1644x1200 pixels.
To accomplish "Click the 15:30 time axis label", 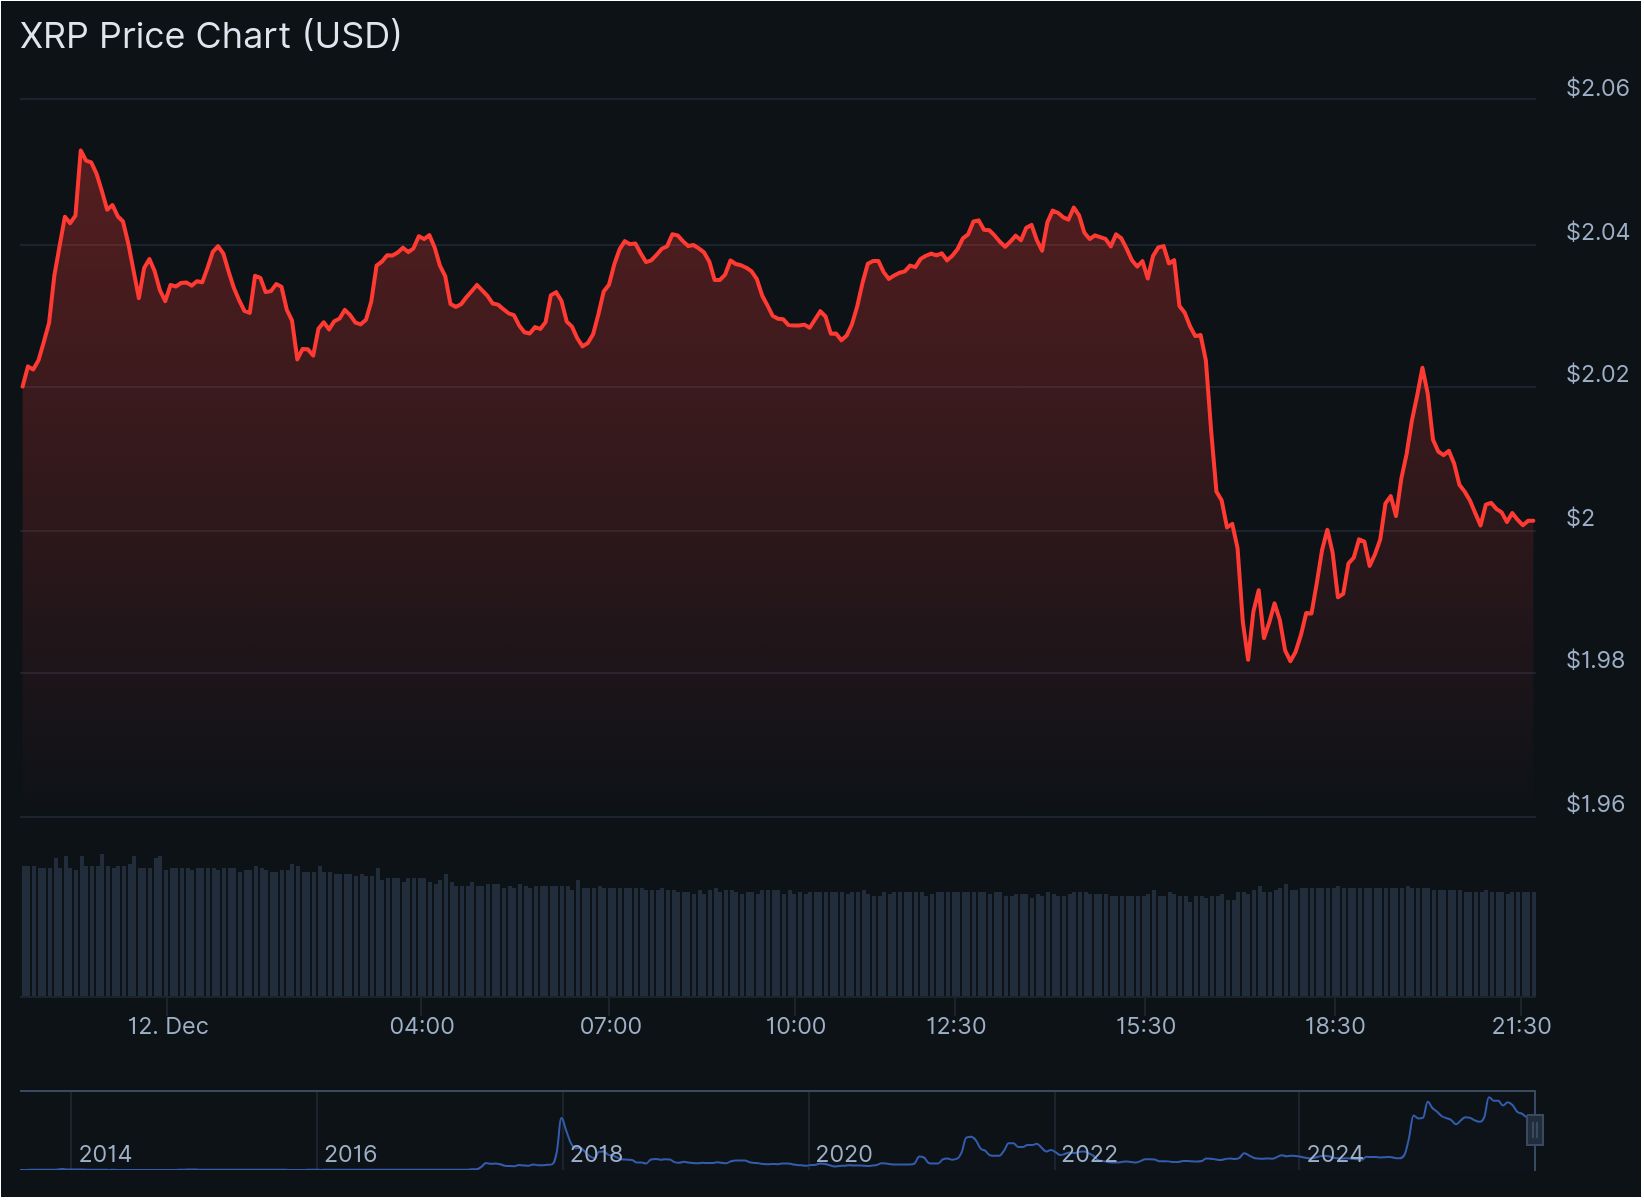I will tap(1145, 1026).
